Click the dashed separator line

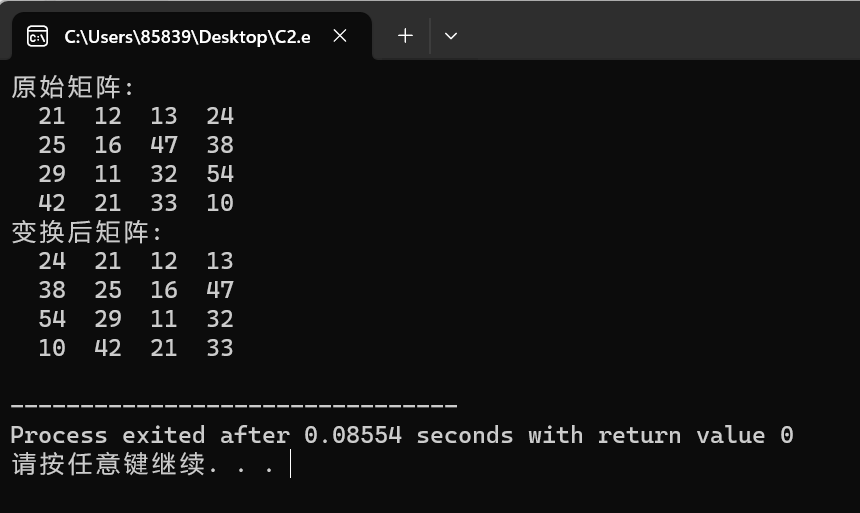(x=234, y=406)
